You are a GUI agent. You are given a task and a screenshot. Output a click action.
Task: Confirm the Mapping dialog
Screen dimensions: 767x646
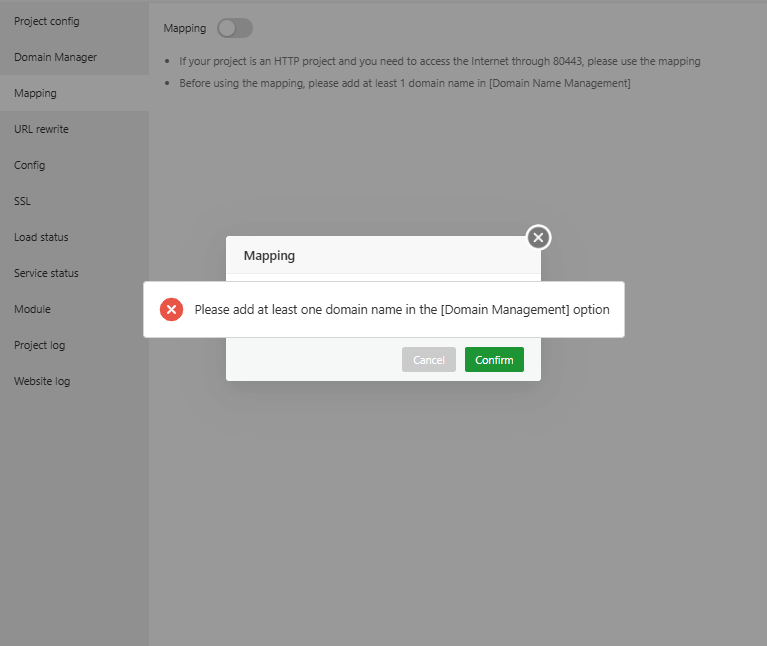click(x=494, y=360)
